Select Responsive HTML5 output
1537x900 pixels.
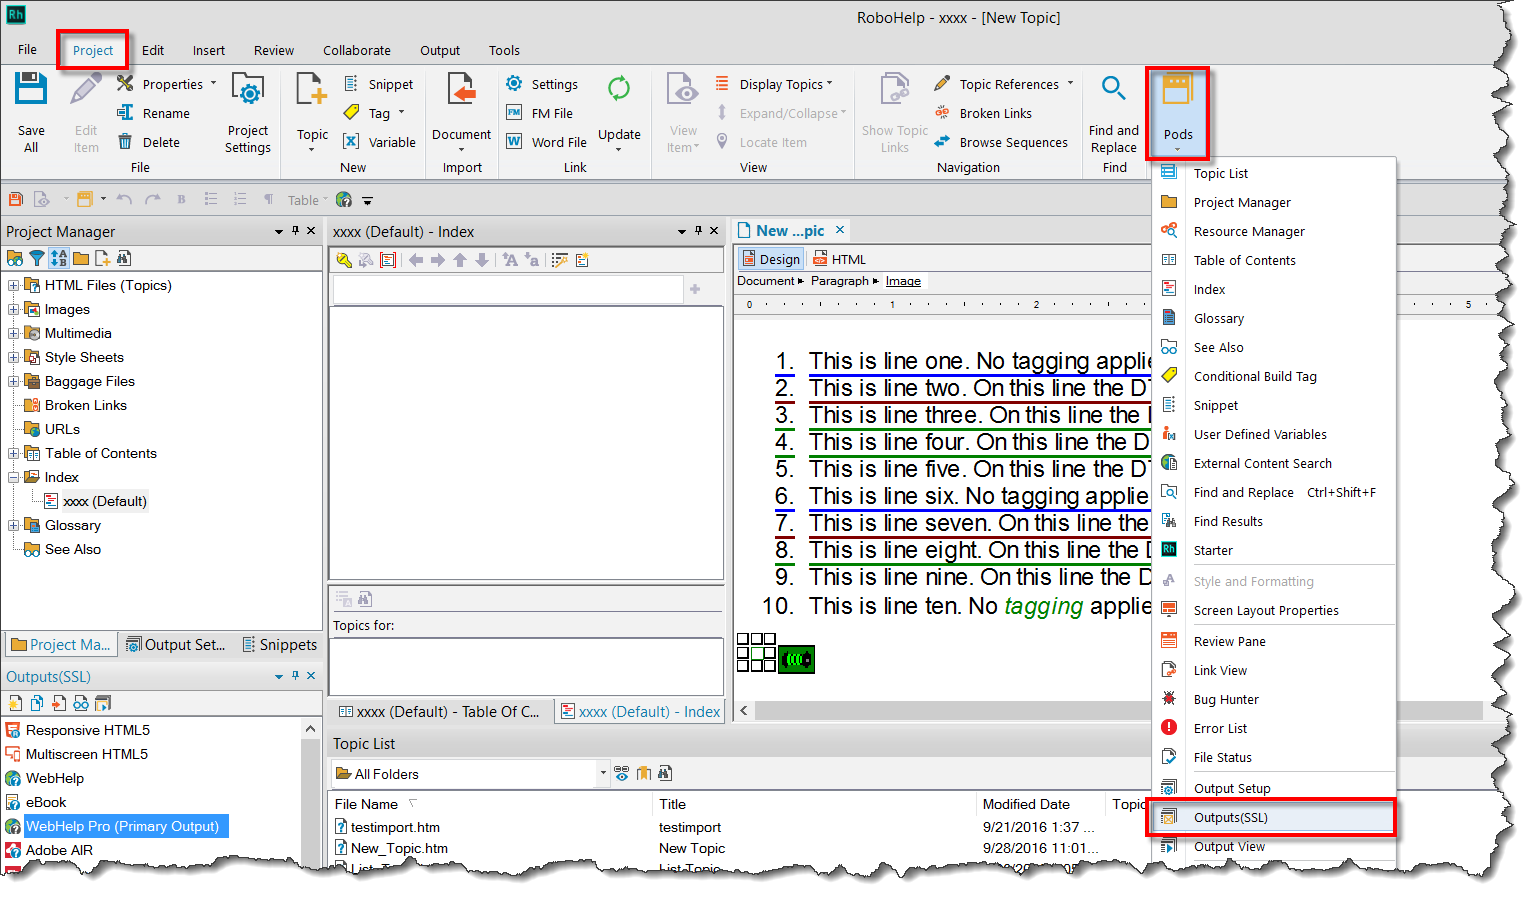(x=88, y=731)
